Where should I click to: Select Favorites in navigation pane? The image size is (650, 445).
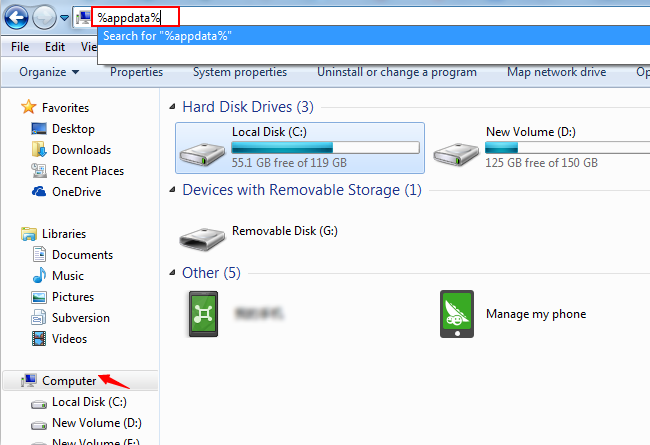pyautogui.click(x=65, y=108)
